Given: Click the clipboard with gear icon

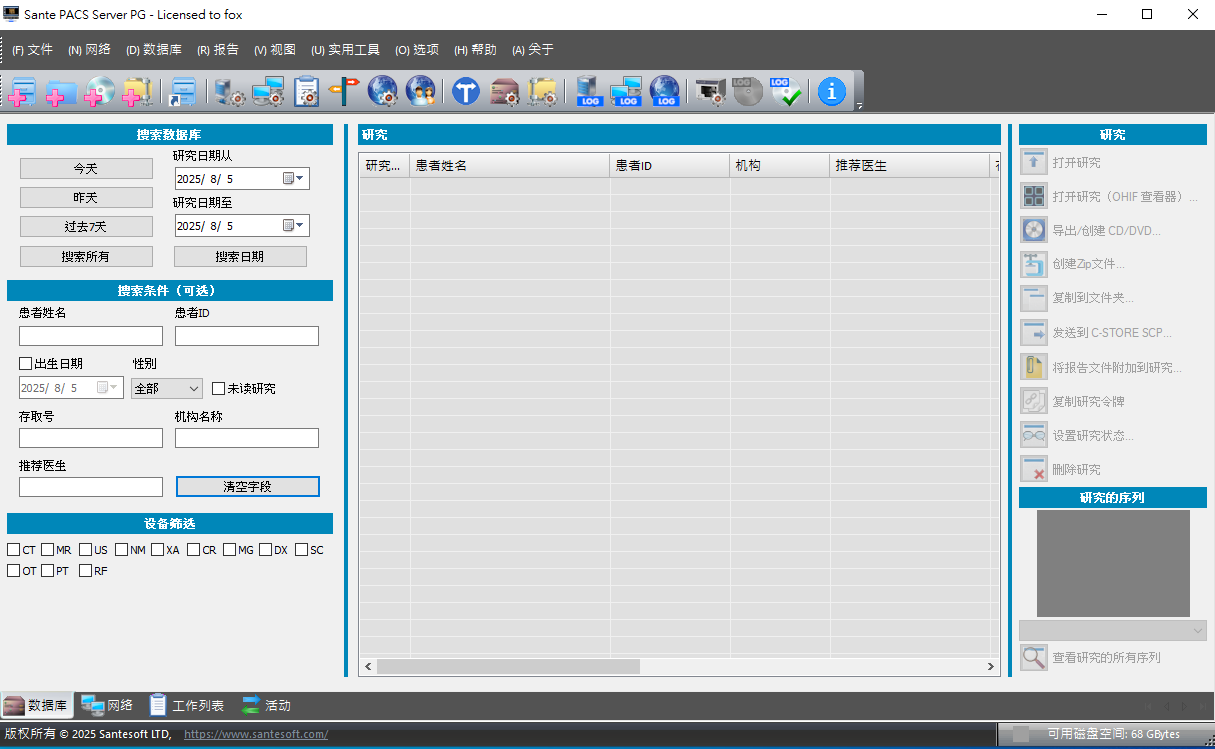Looking at the screenshot, I should [x=306, y=92].
